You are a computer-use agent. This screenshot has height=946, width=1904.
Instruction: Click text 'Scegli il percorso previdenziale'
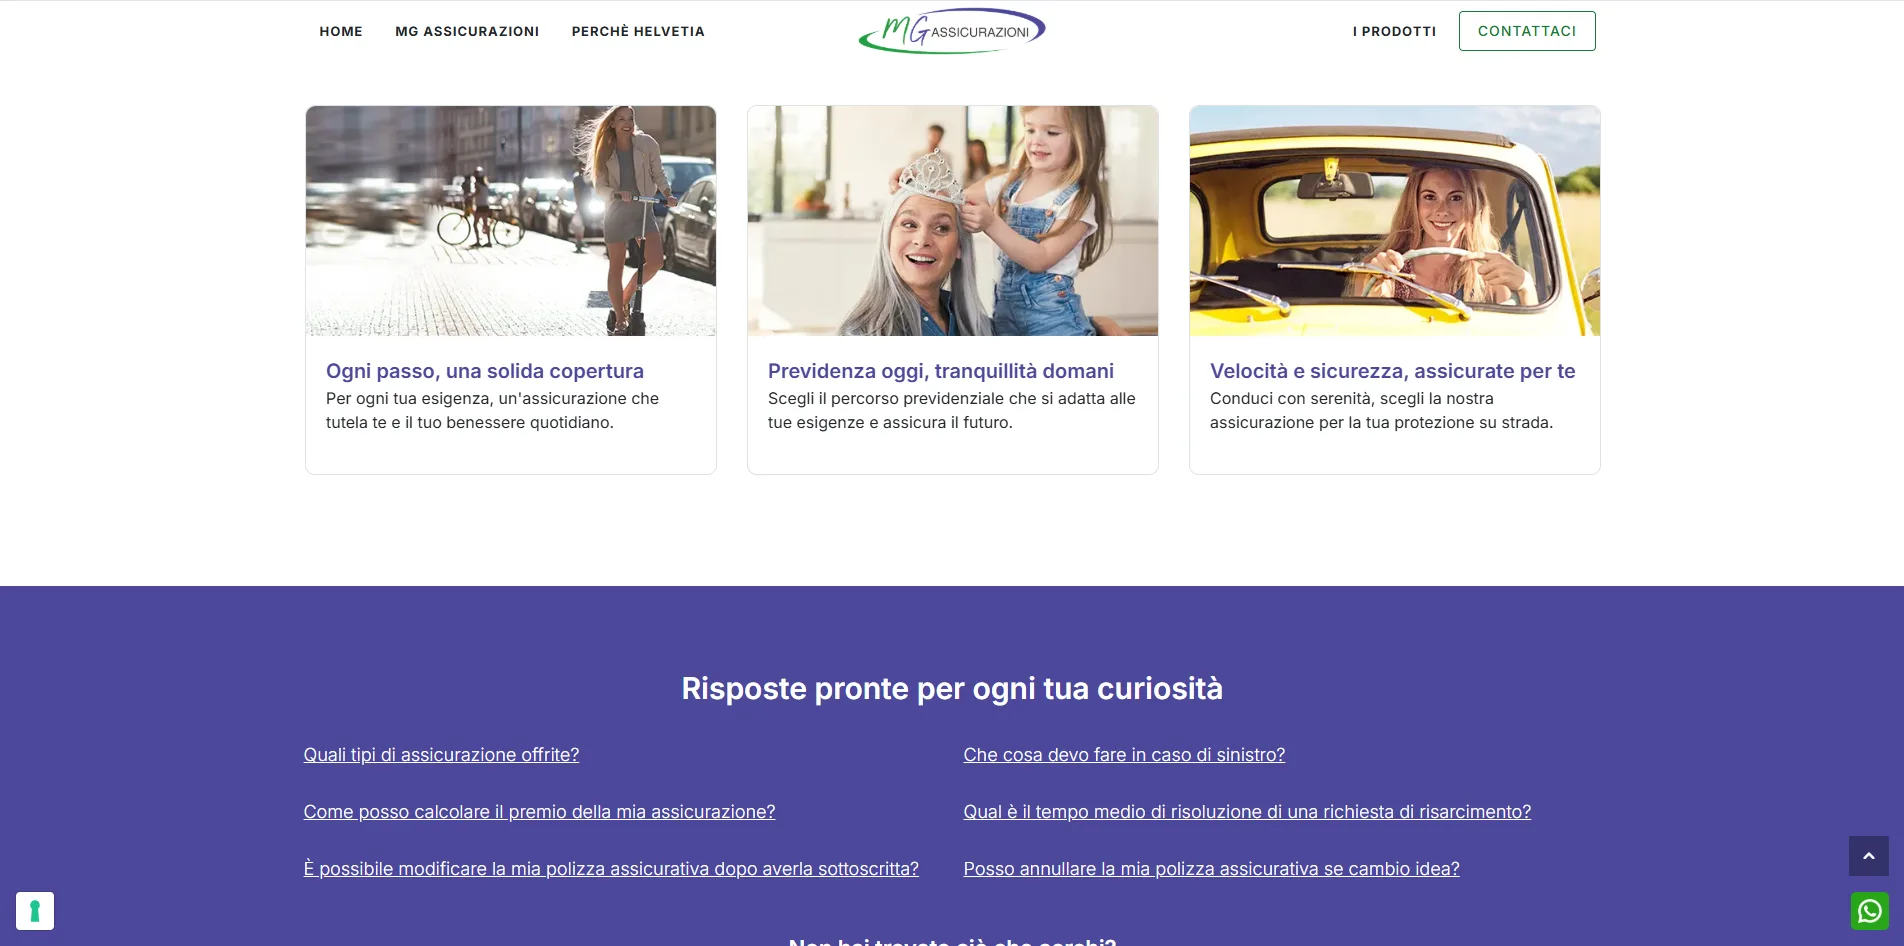click(885, 398)
